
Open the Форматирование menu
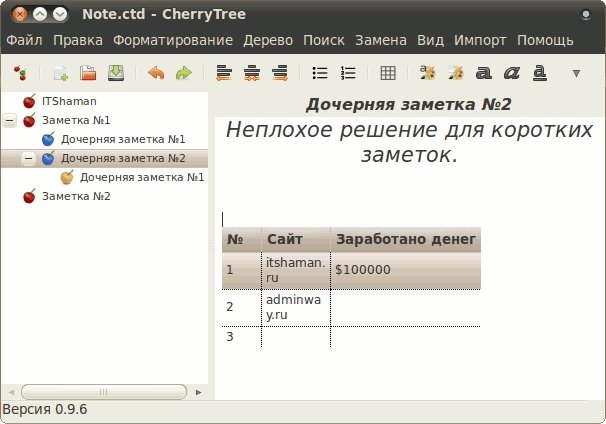click(173, 41)
